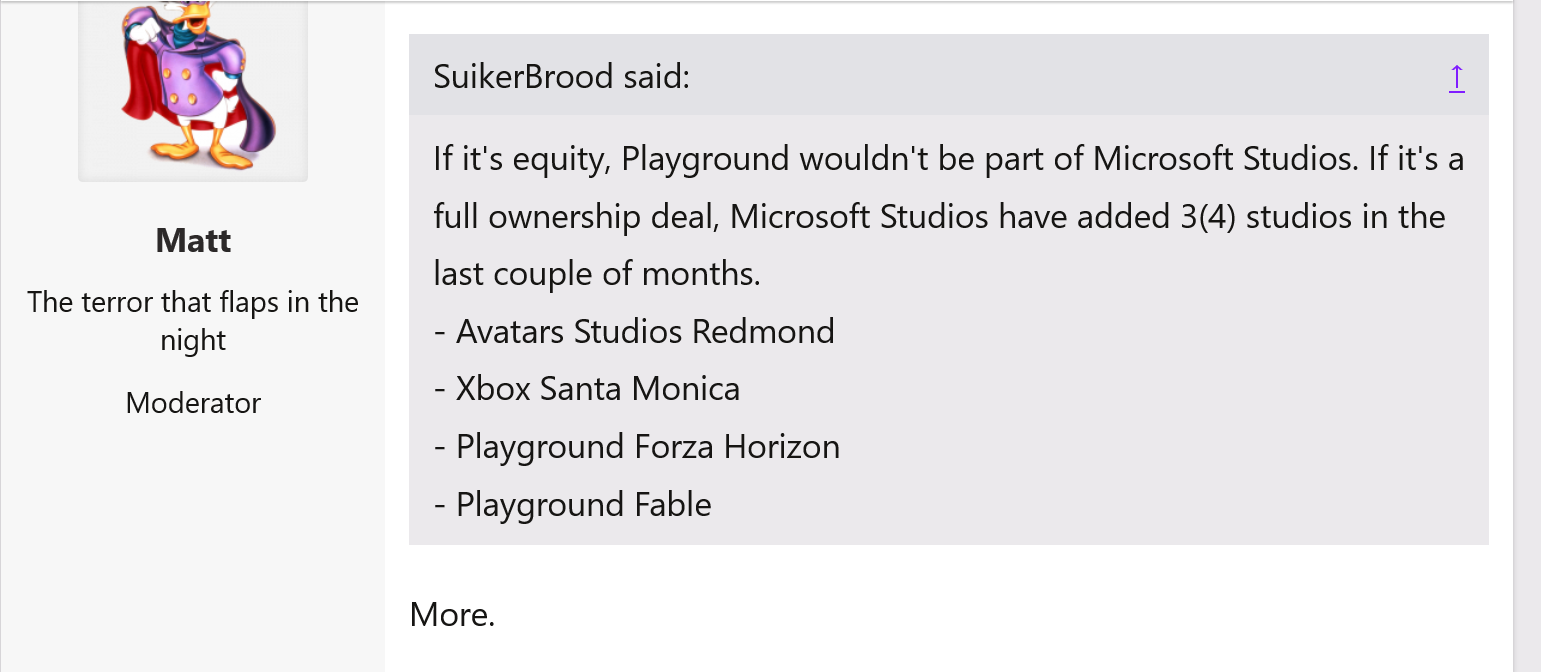The image size is (1541, 672).
Task: Click the user title 'The terror that flaps'
Action: (x=193, y=321)
